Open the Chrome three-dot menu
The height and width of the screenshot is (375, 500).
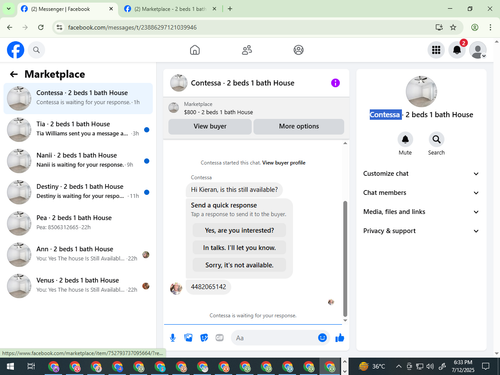490,27
